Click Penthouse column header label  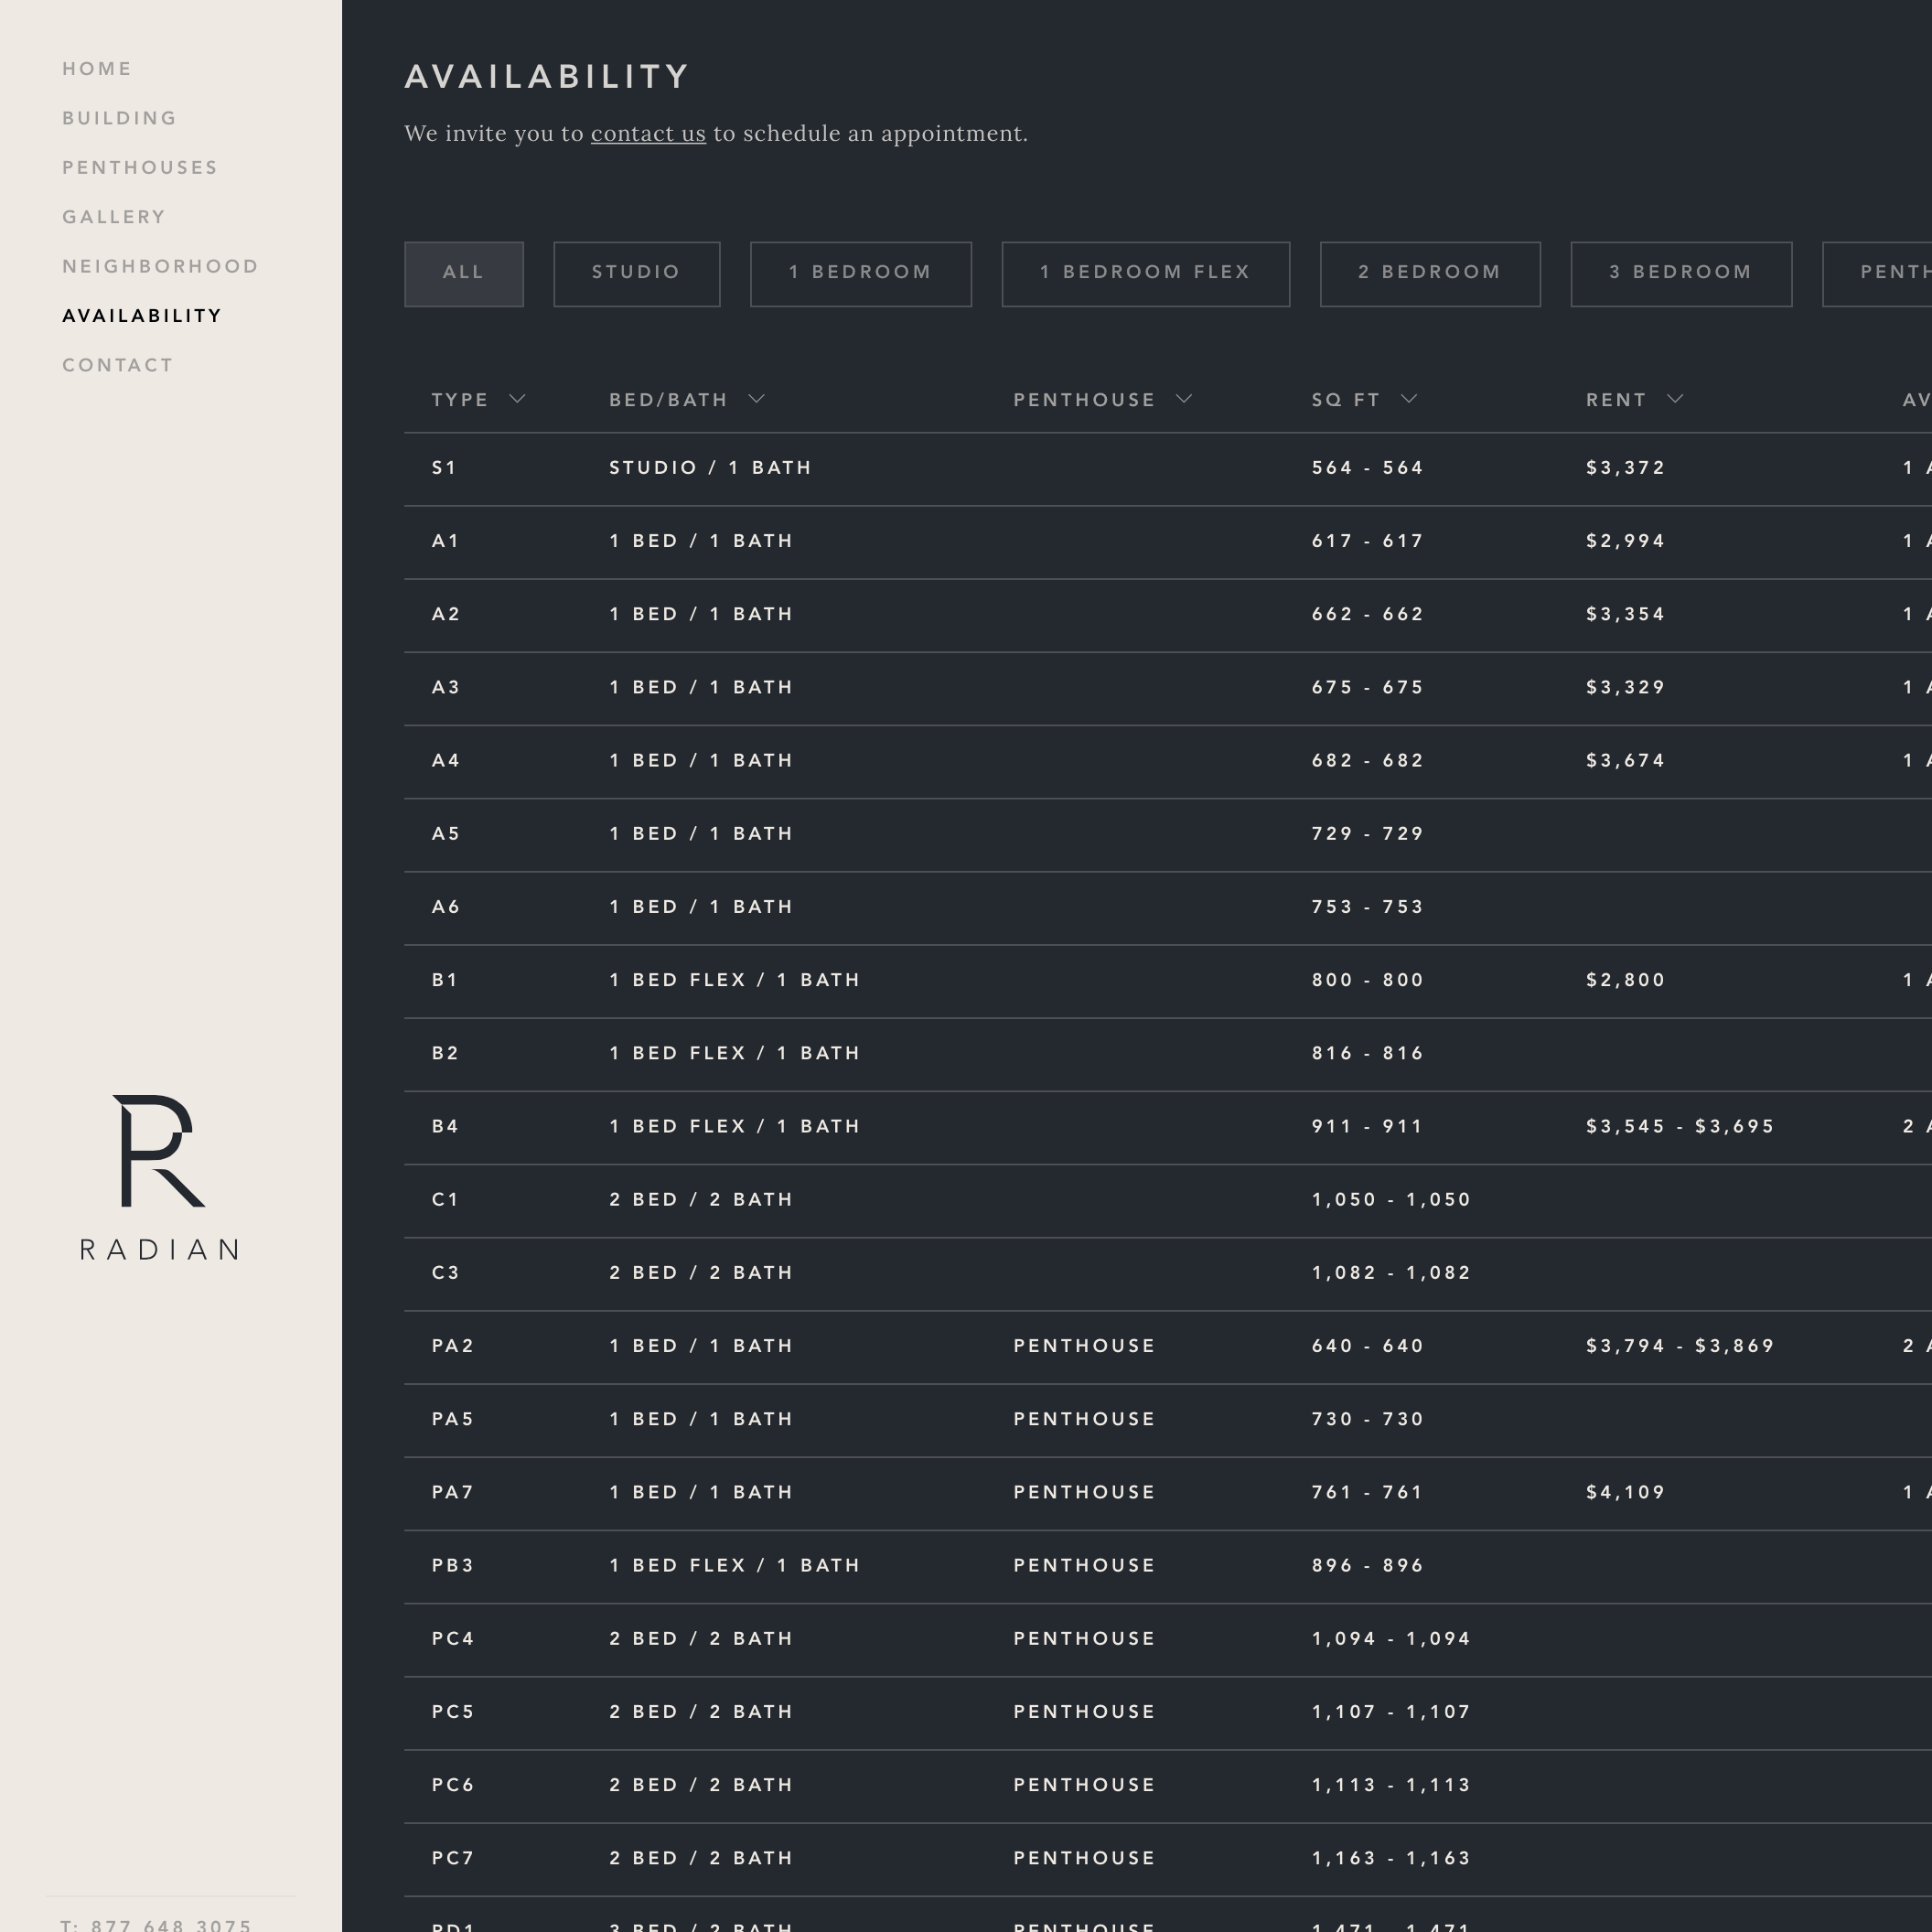1084,400
